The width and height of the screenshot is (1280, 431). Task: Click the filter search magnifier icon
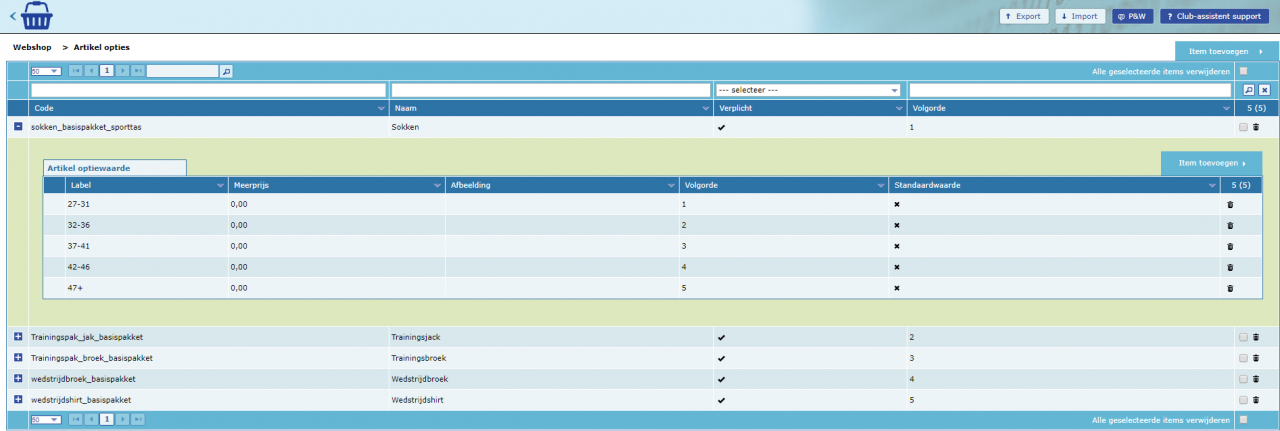[x=1249, y=90]
